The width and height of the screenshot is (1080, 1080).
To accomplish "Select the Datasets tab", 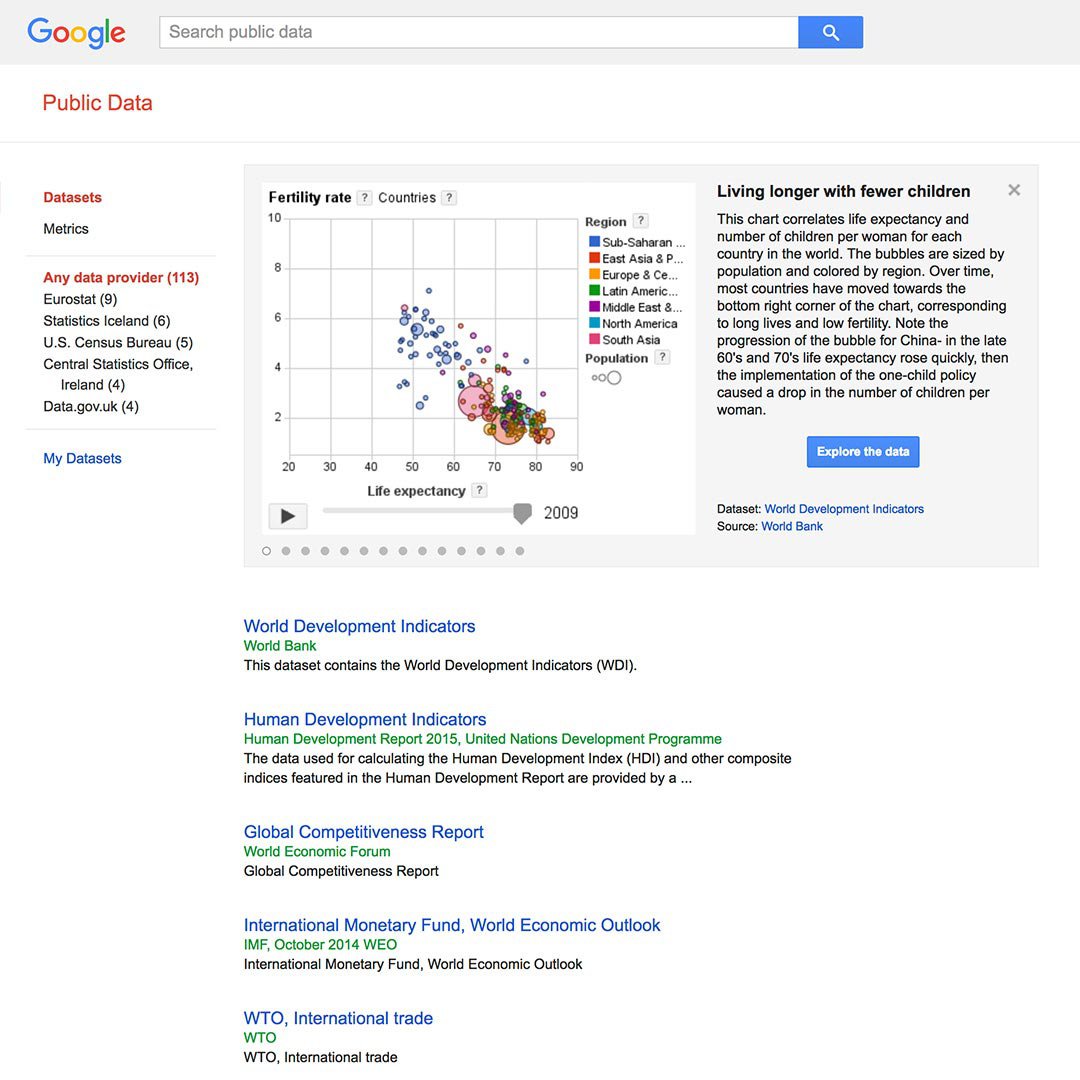I will 72,198.
